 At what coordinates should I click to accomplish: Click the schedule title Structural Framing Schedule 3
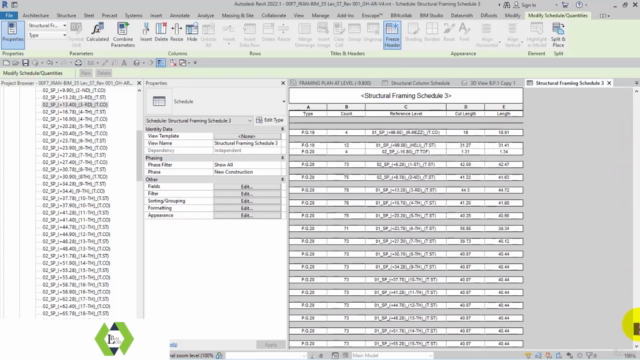[406, 96]
